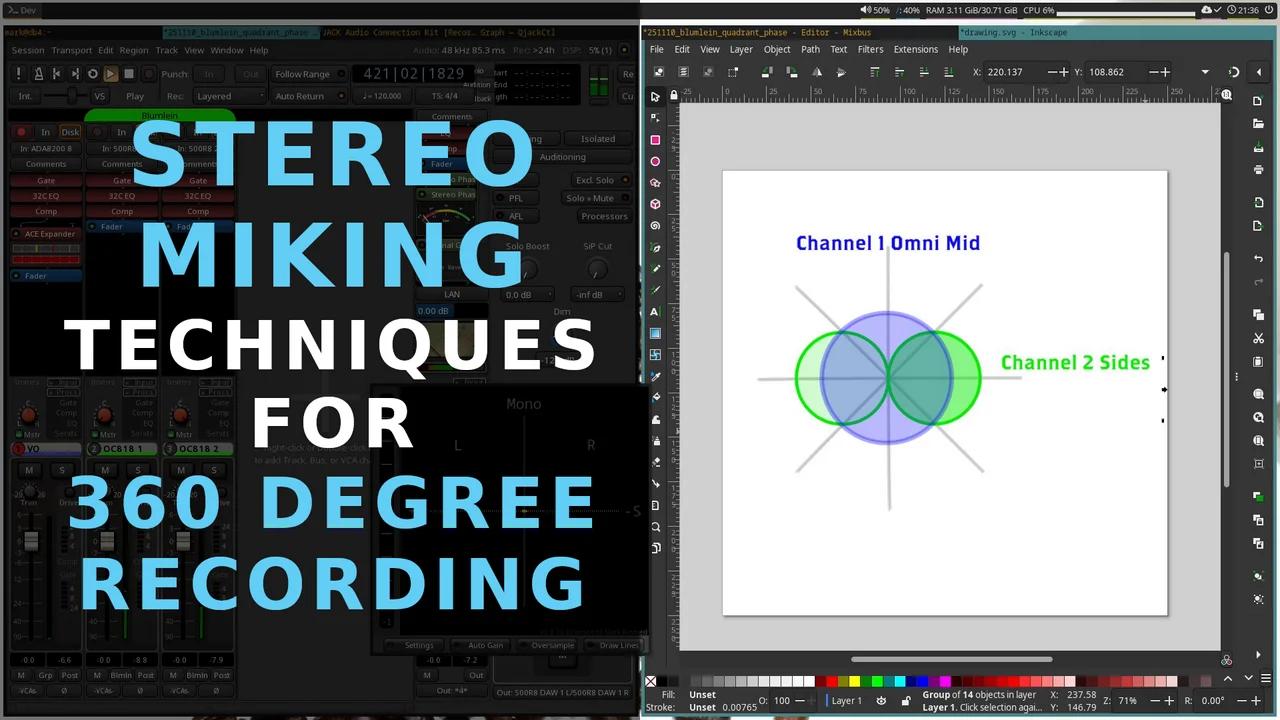This screenshot has width=1280, height=720.
Task: Open the Layered record mode dropdown
Action: 229,96
